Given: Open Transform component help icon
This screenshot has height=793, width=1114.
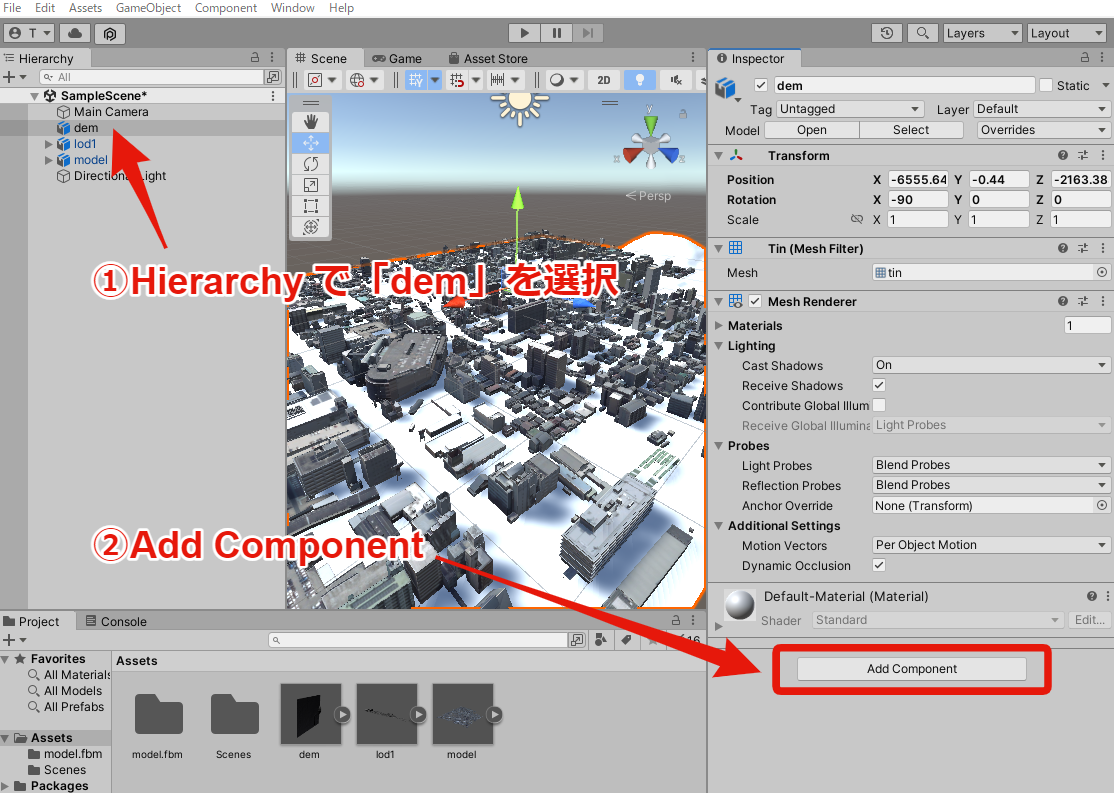Looking at the screenshot, I should click(1062, 155).
